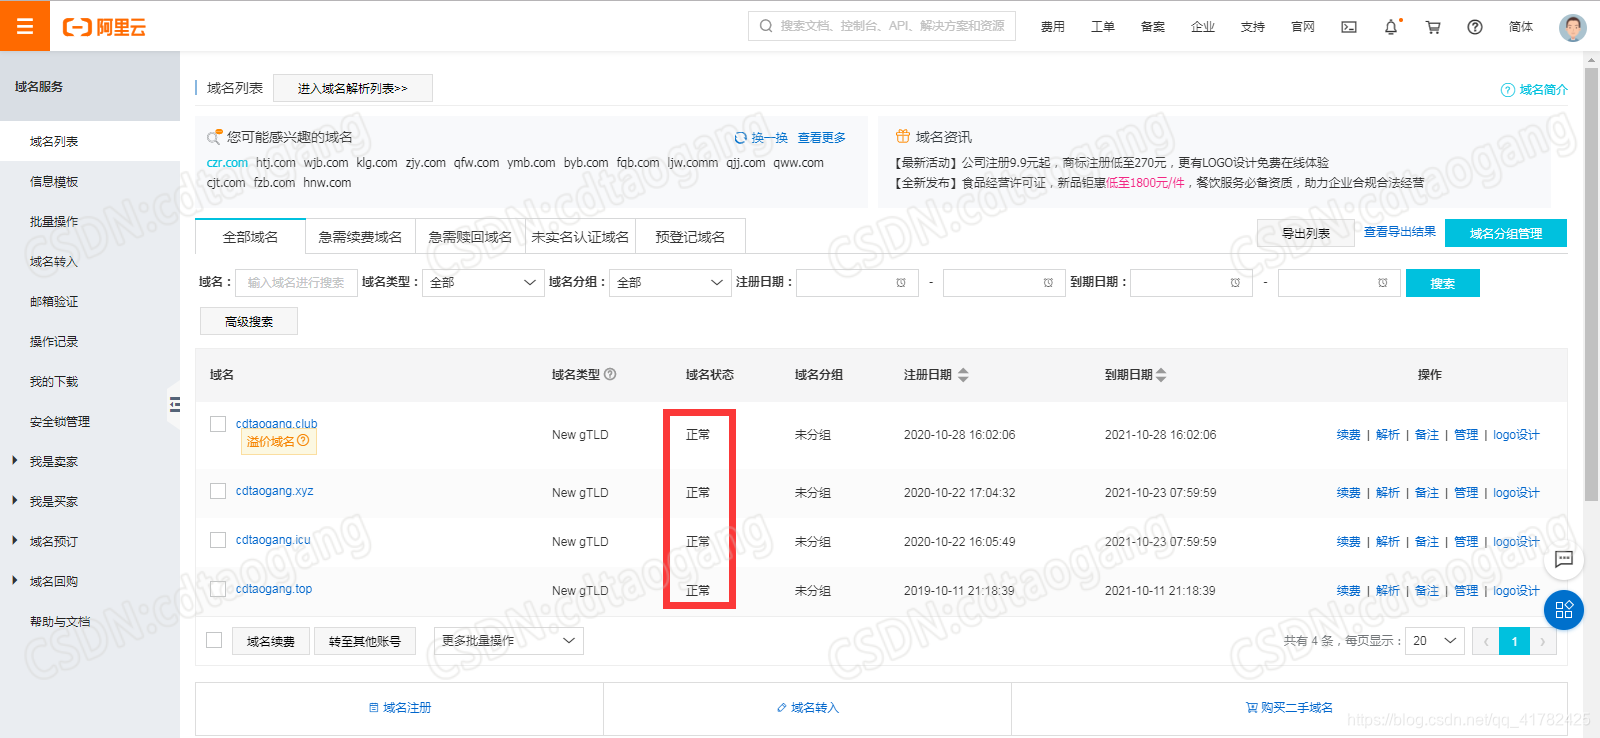Image resolution: width=1600 pixels, height=738 pixels.
Task: Sort by 到期日期 column arrows
Action: pos(1161,375)
